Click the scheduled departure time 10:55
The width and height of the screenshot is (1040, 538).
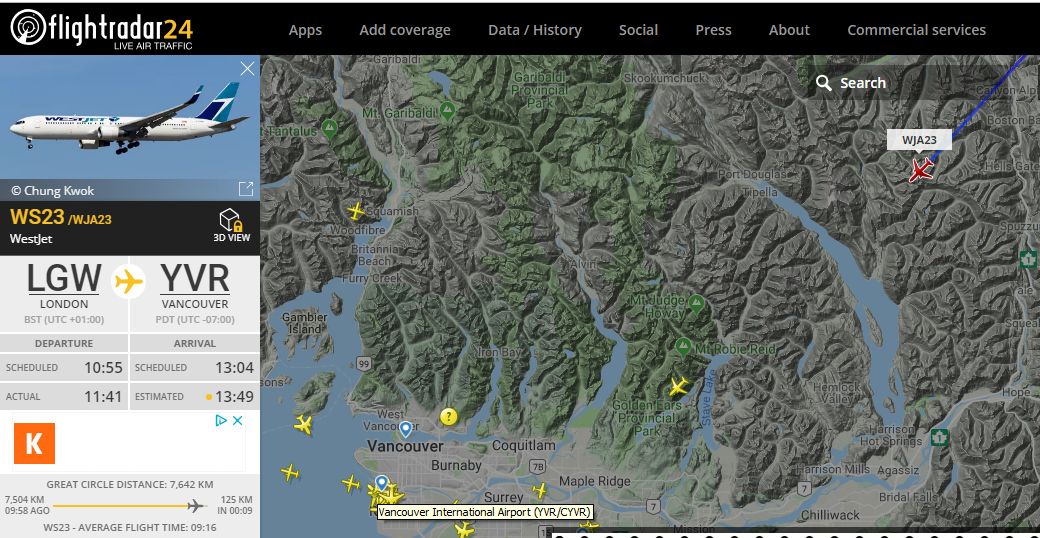pos(103,368)
